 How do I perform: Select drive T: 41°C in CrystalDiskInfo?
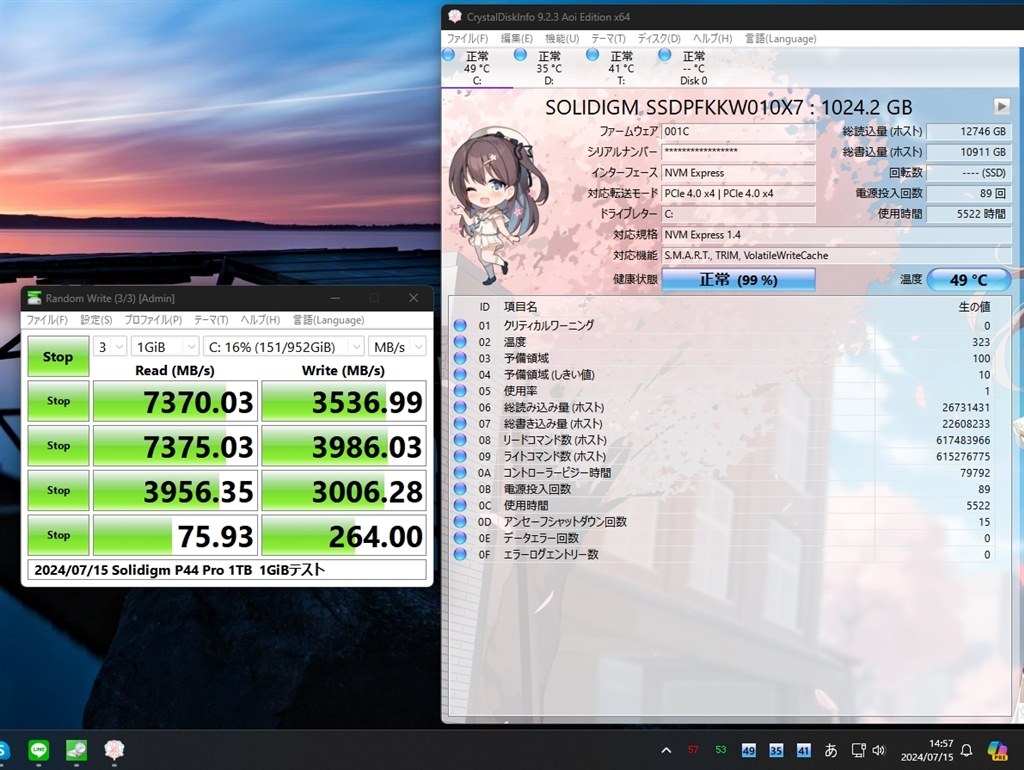[x=620, y=68]
